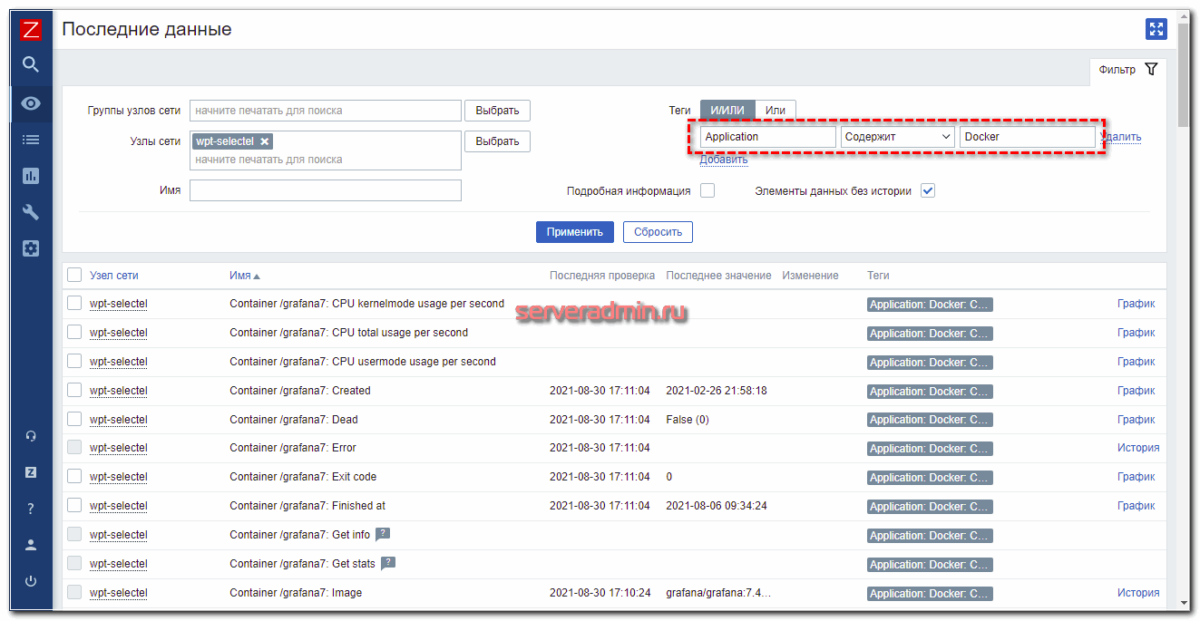Screen dimensions: 1200x621
Task: Open График for CPU total usage item
Action: [1137, 332]
